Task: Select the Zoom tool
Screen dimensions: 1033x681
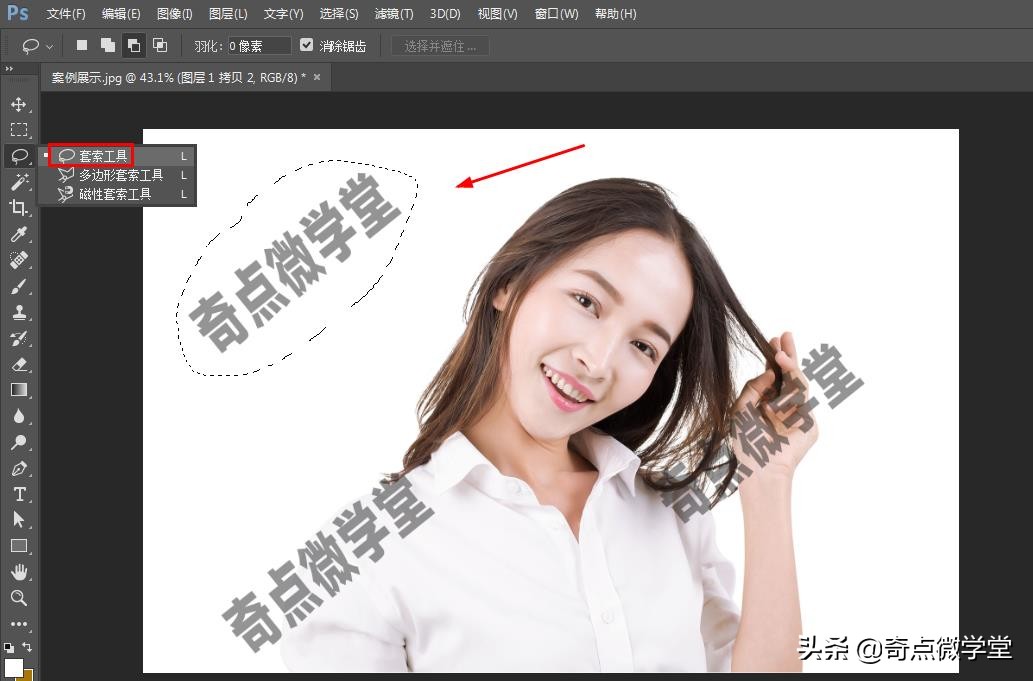Action: pos(20,598)
